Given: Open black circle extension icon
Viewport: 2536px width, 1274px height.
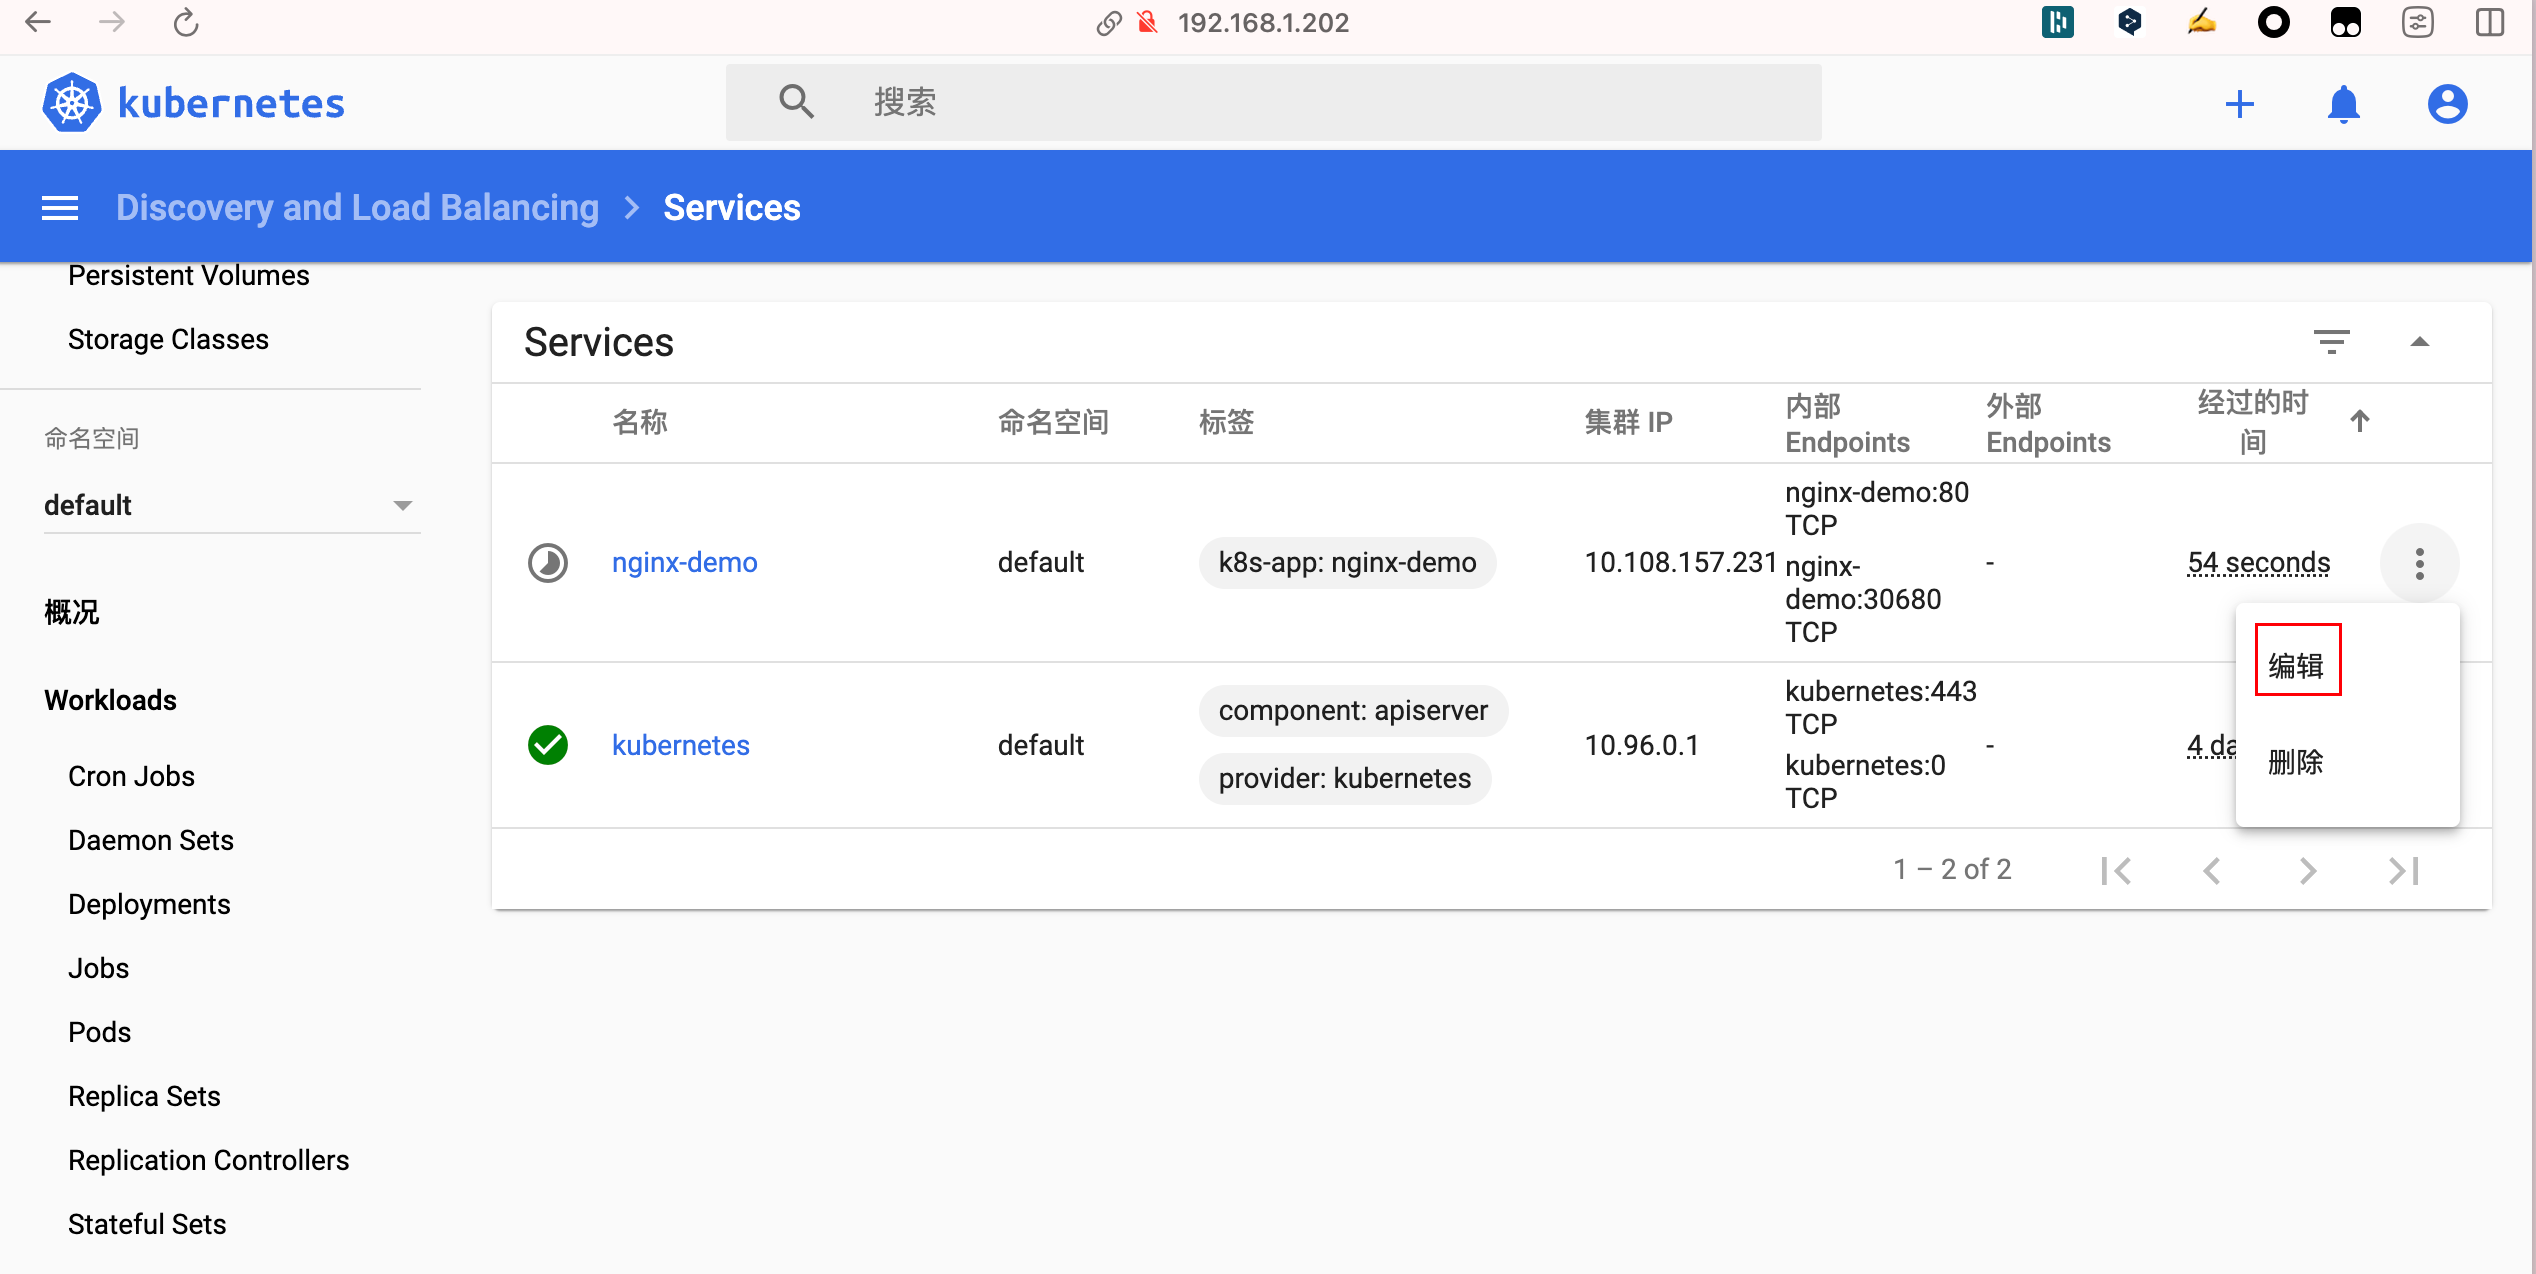Looking at the screenshot, I should coord(2273,22).
